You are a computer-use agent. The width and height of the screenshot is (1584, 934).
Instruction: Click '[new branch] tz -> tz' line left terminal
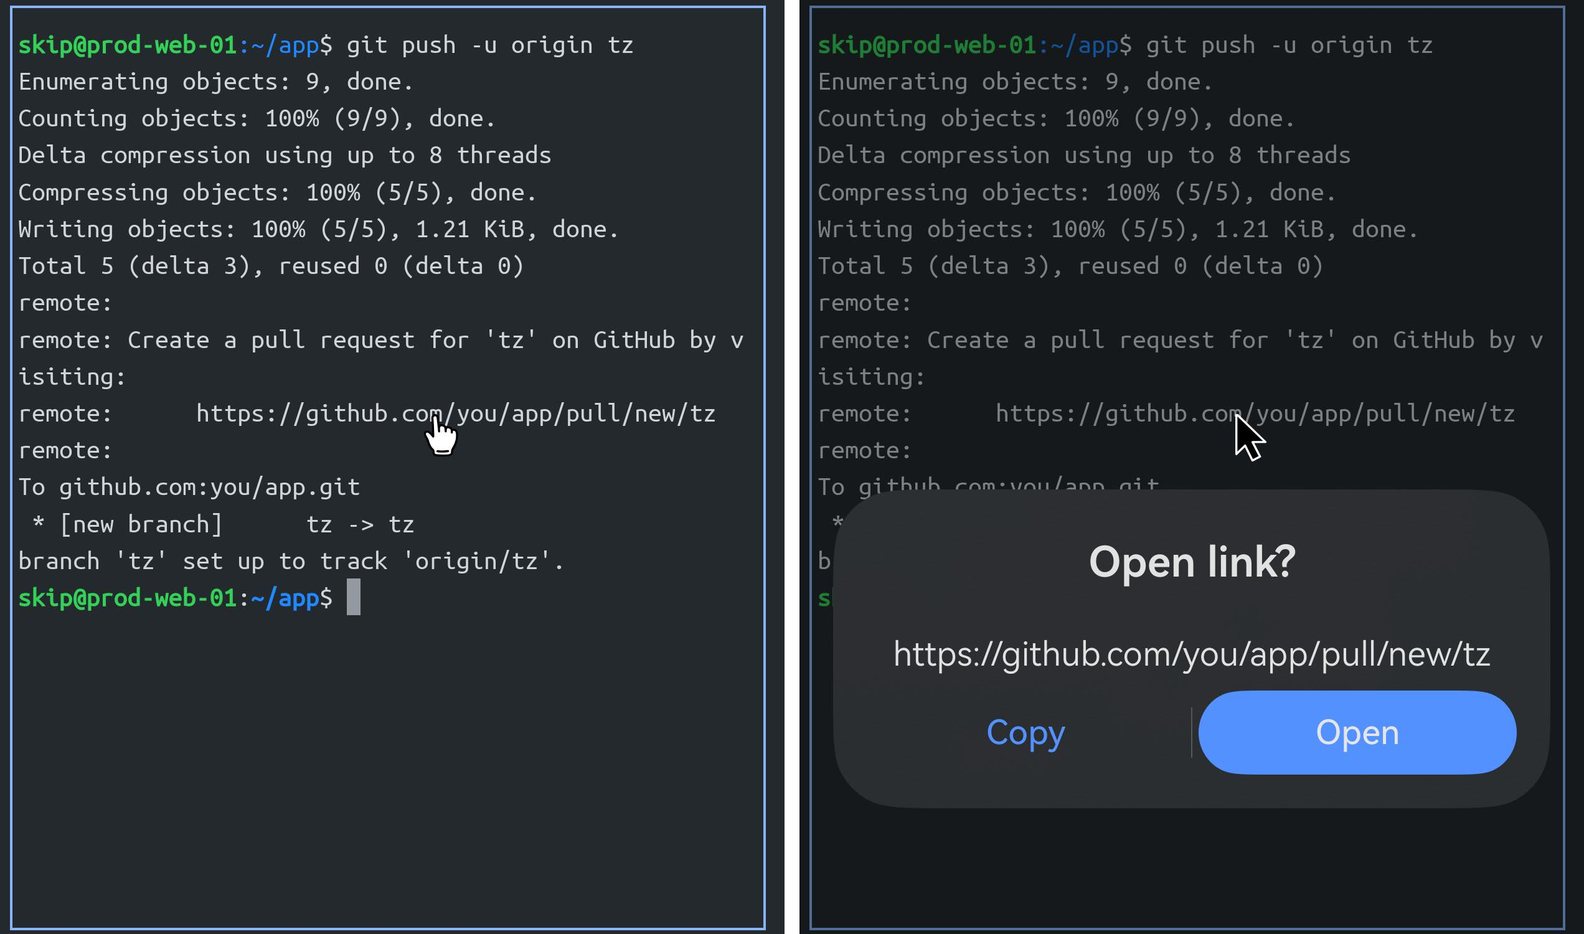(223, 524)
